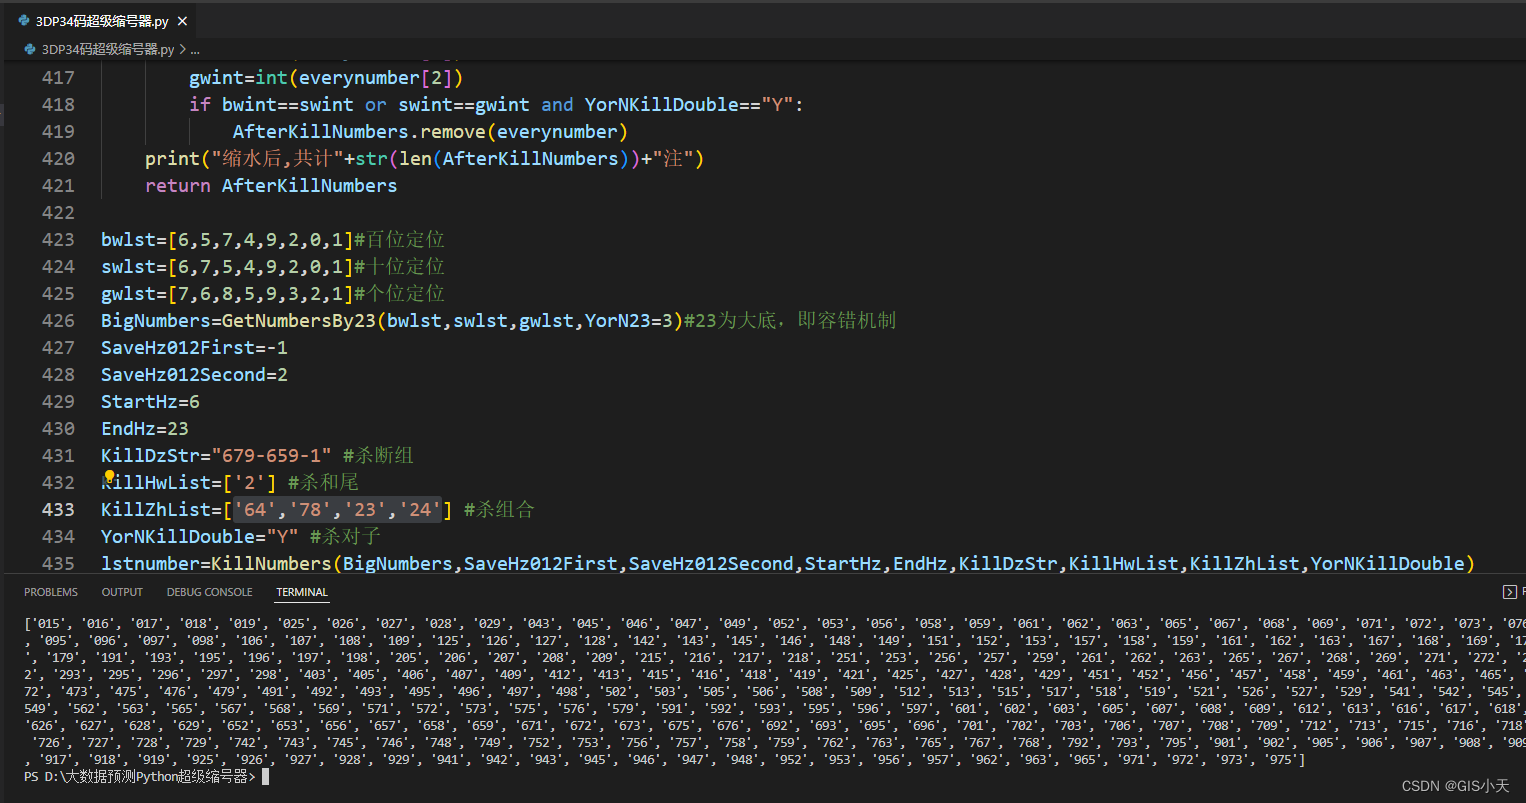Click the print statement on line 420
The height and width of the screenshot is (803, 1526).
tap(425, 159)
